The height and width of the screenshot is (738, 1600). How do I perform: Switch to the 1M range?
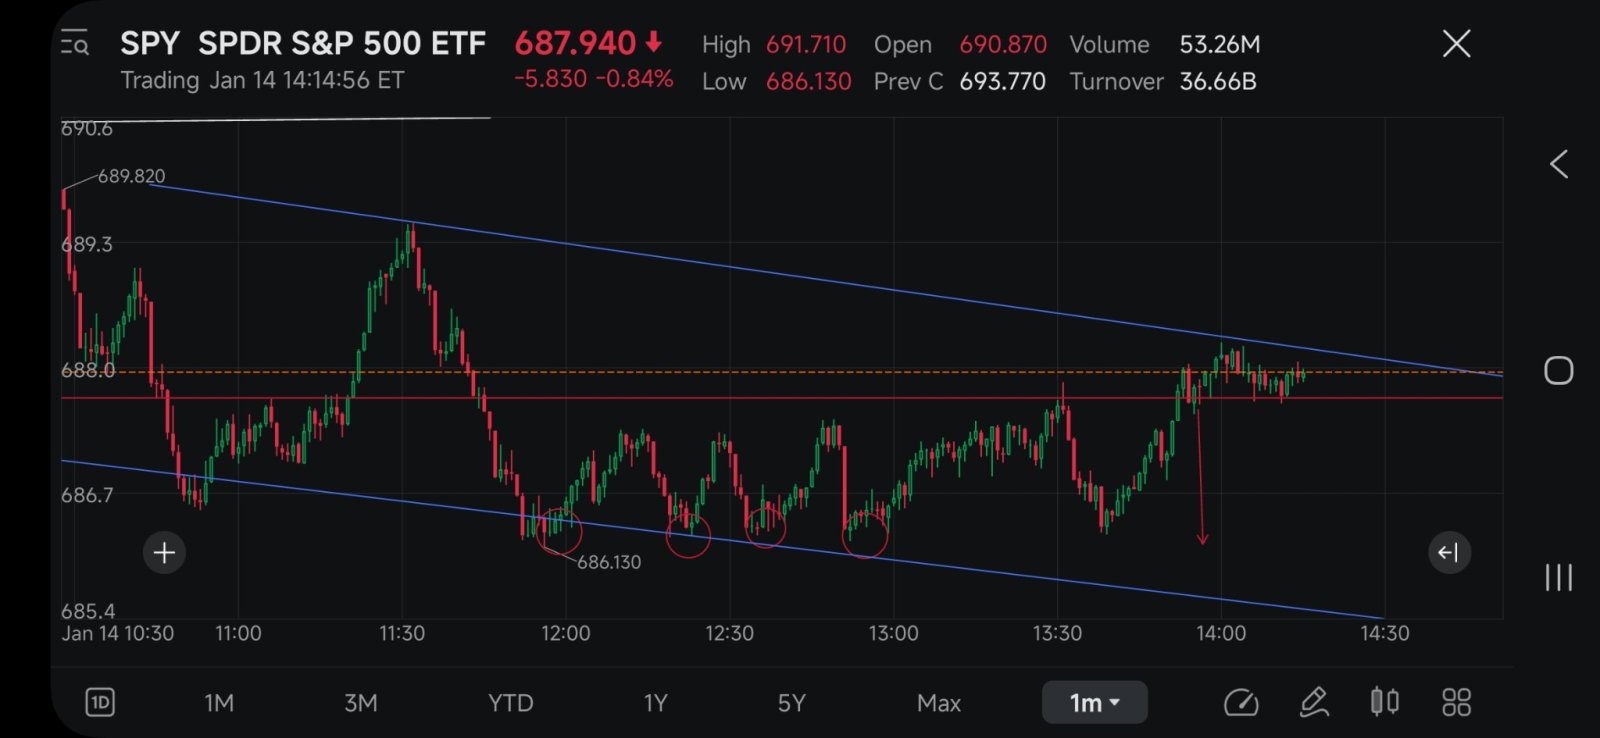[219, 703]
